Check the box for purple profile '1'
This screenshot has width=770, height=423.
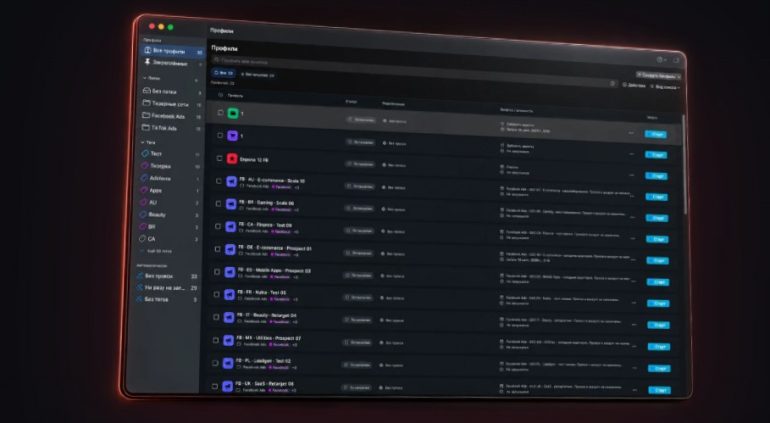tap(220, 135)
